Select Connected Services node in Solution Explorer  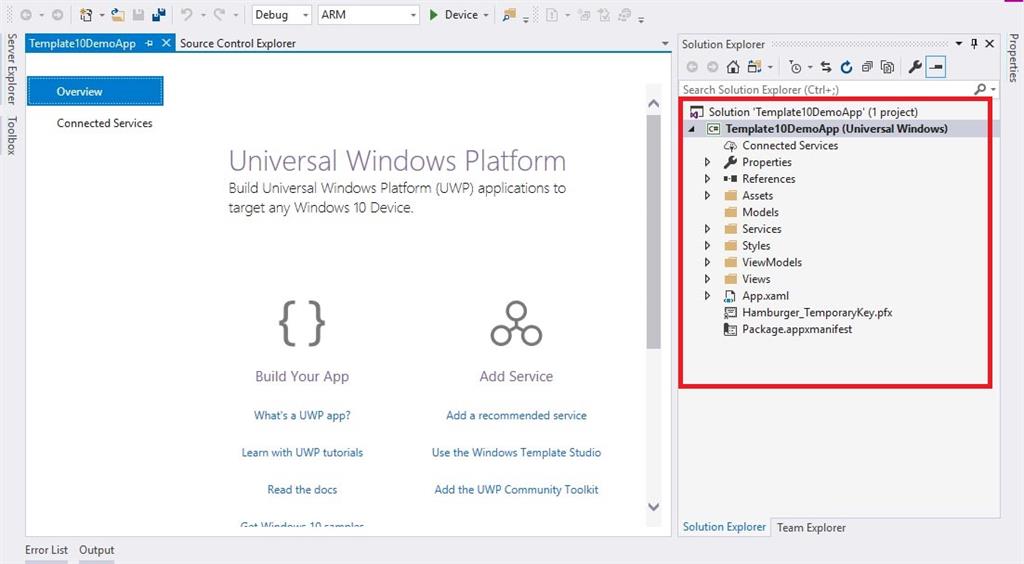[790, 145]
